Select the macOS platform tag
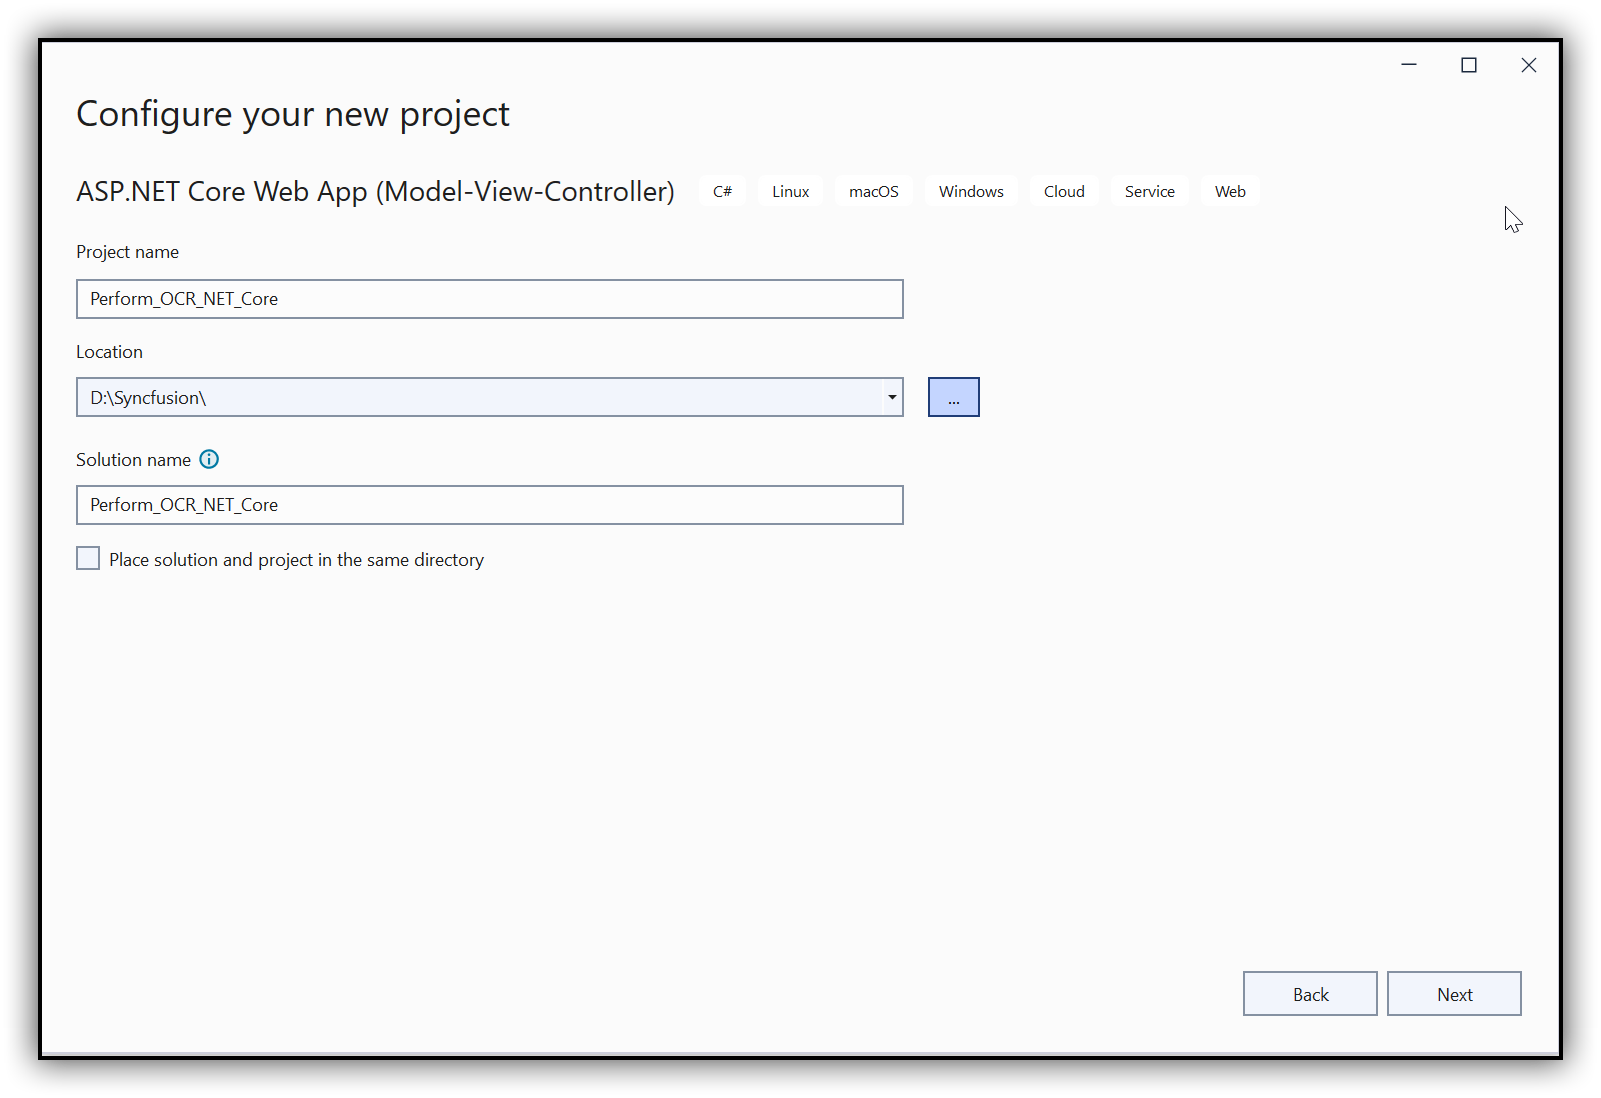The width and height of the screenshot is (1601, 1098). [873, 191]
